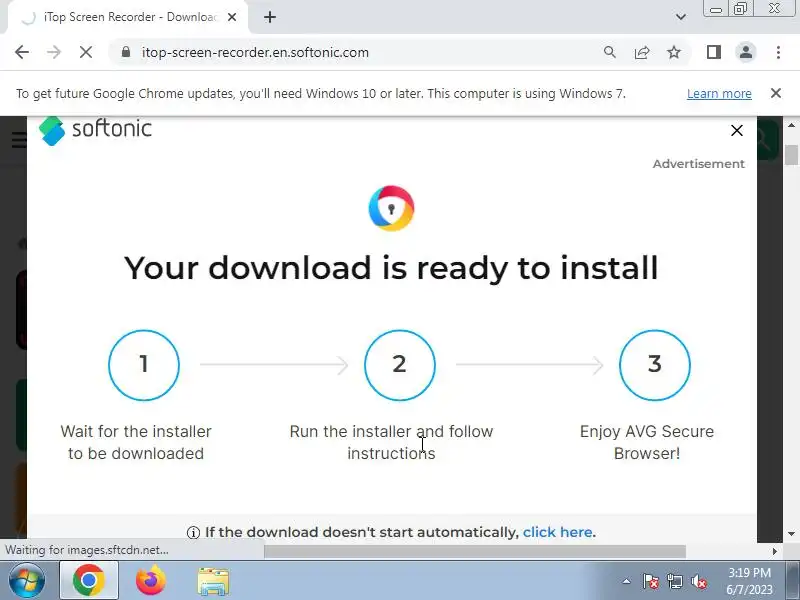Open Action Center flag icon
The image size is (800, 600).
[x=651, y=581]
